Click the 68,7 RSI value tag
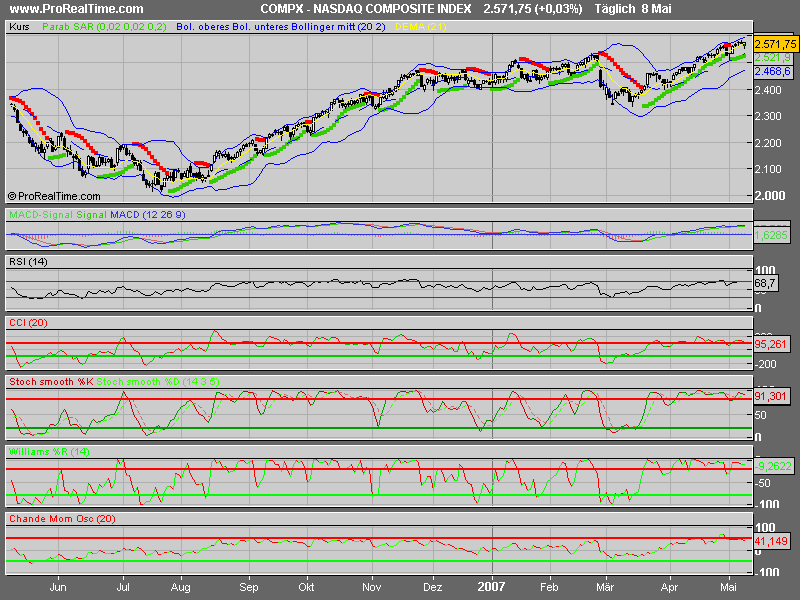Image resolution: width=800 pixels, height=600 pixels. click(x=765, y=283)
